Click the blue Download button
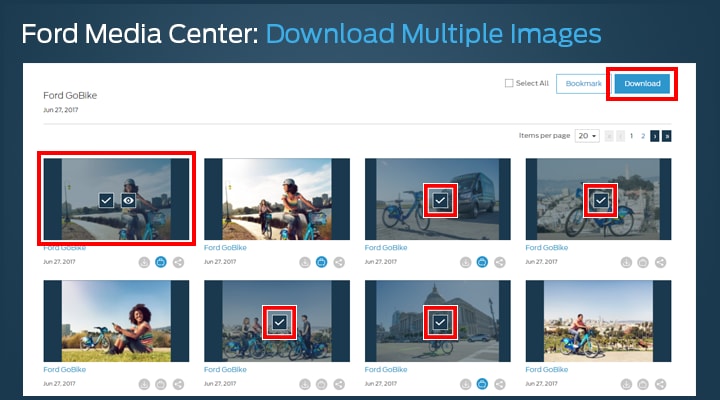Image resolution: width=720 pixels, height=400 pixels. (x=642, y=84)
